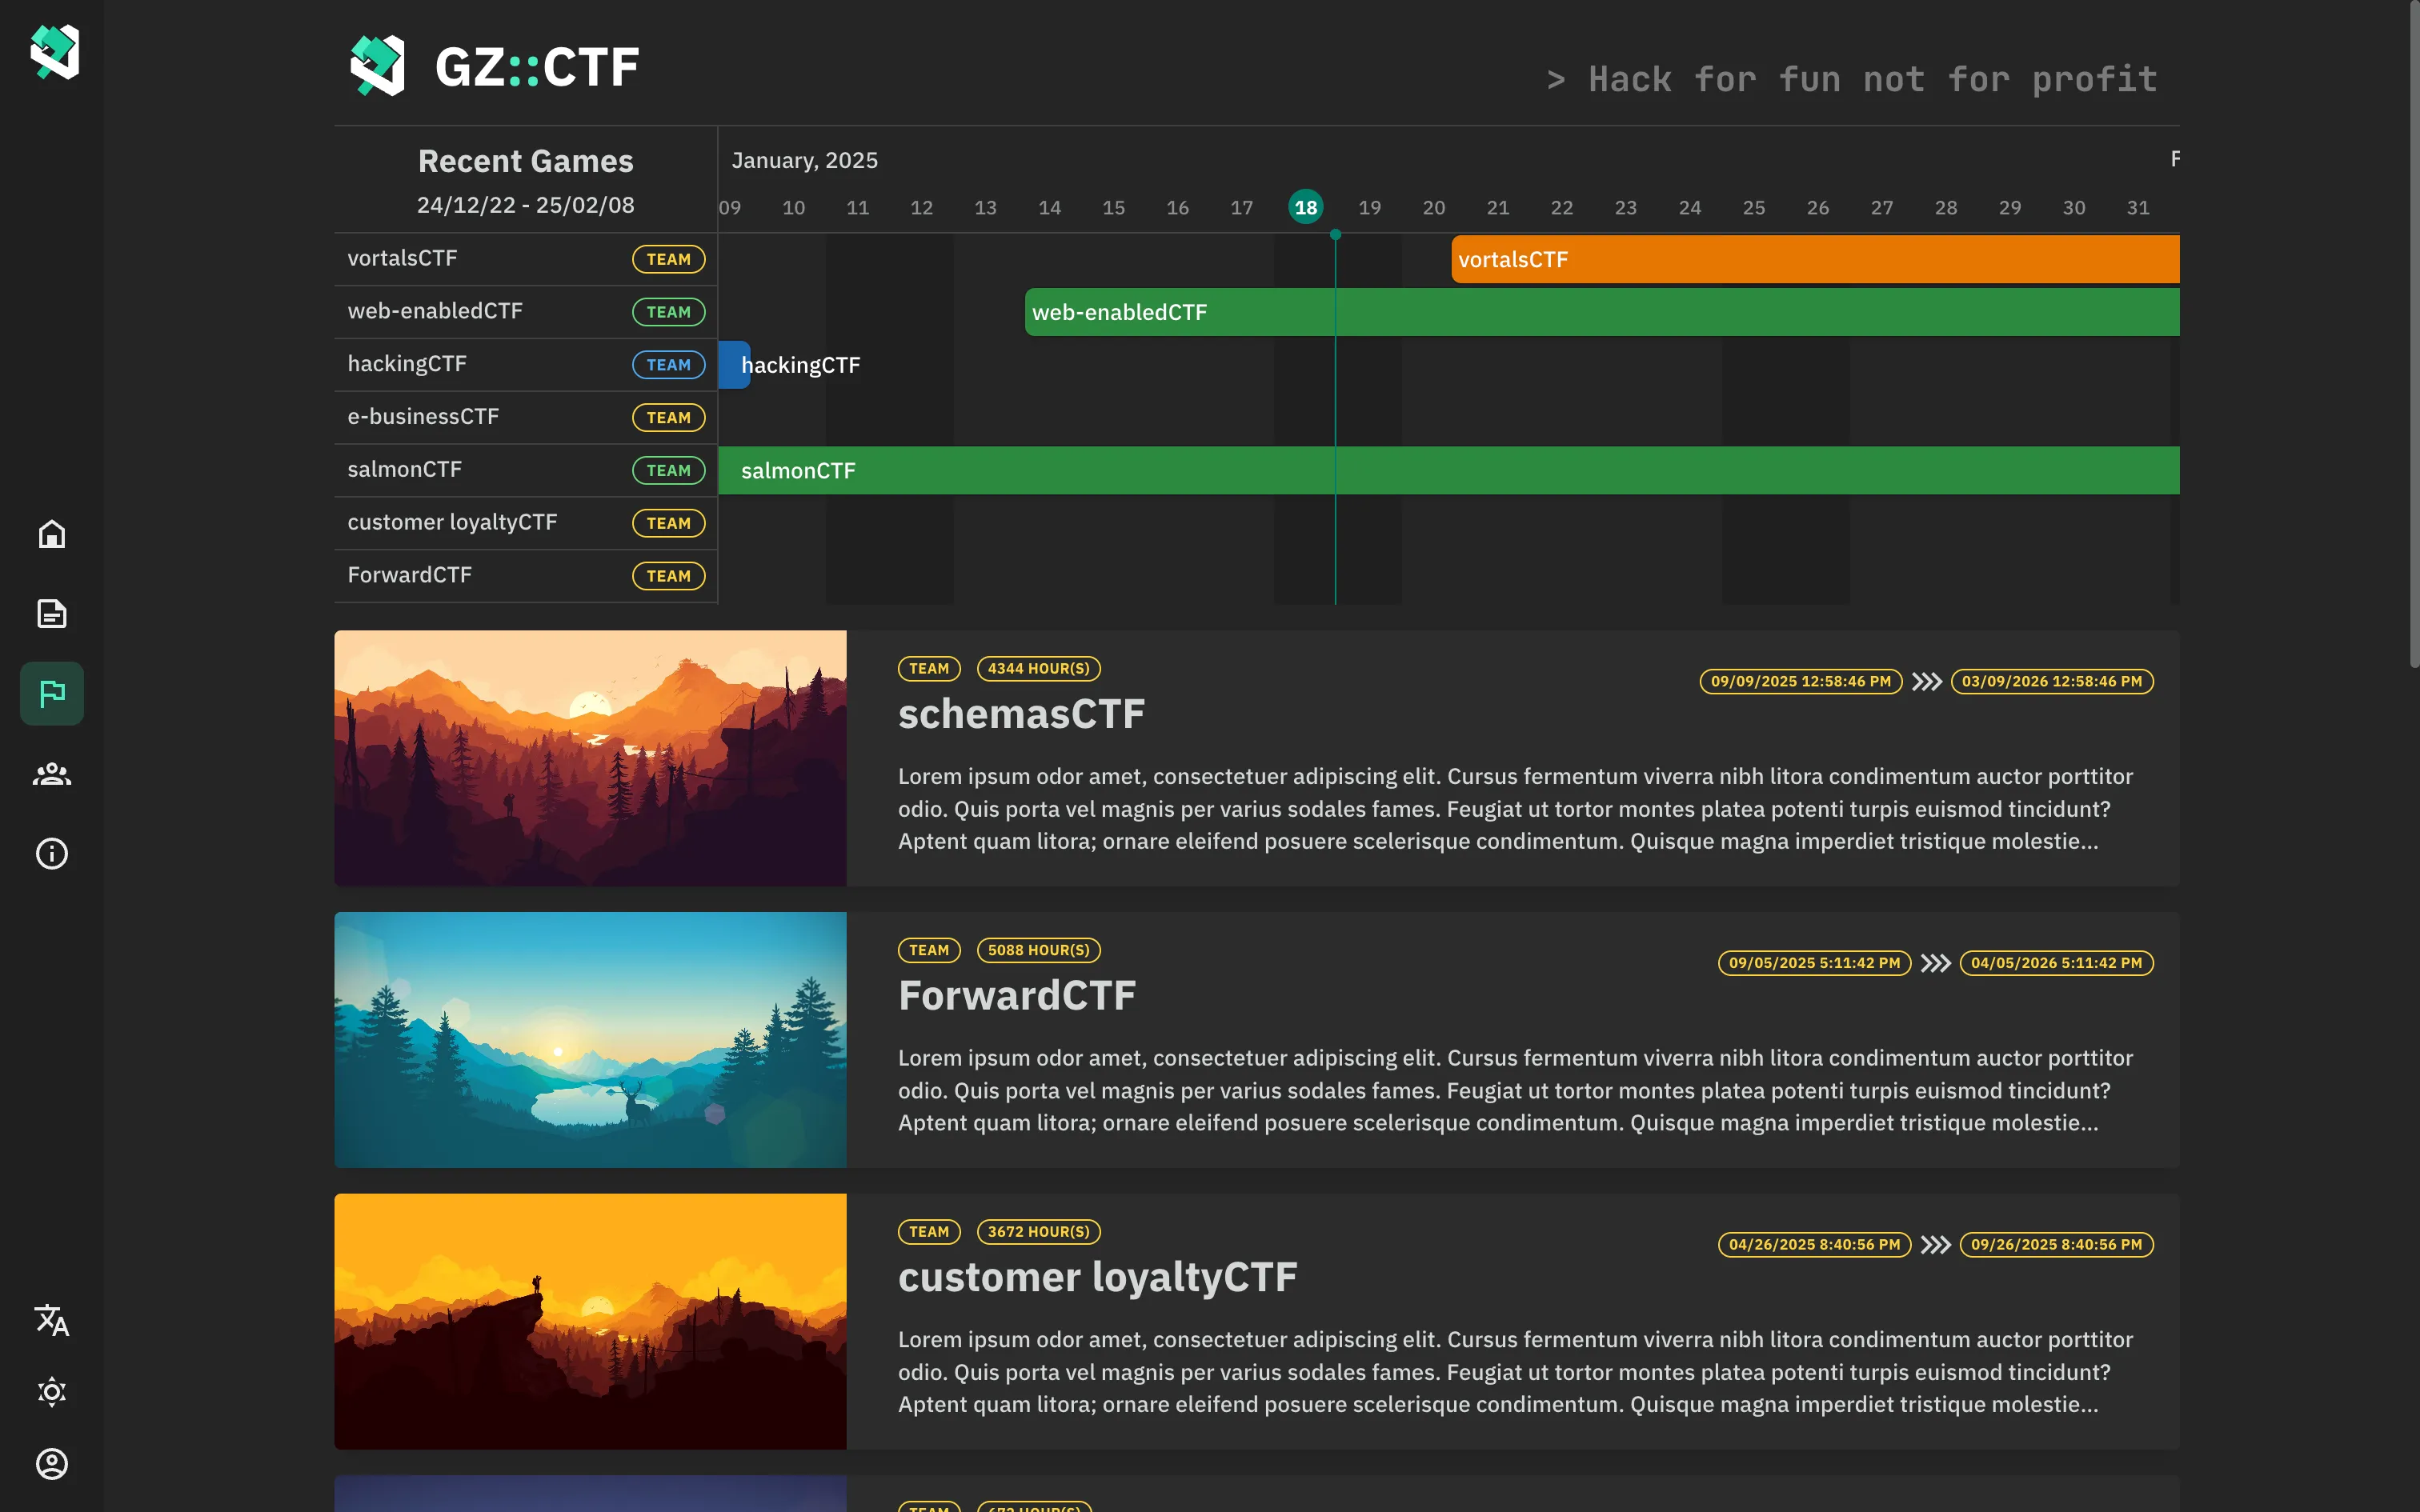
Task: Click the small logo at top of sidebar
Action: pyautogui.click(x=51, y=52)
